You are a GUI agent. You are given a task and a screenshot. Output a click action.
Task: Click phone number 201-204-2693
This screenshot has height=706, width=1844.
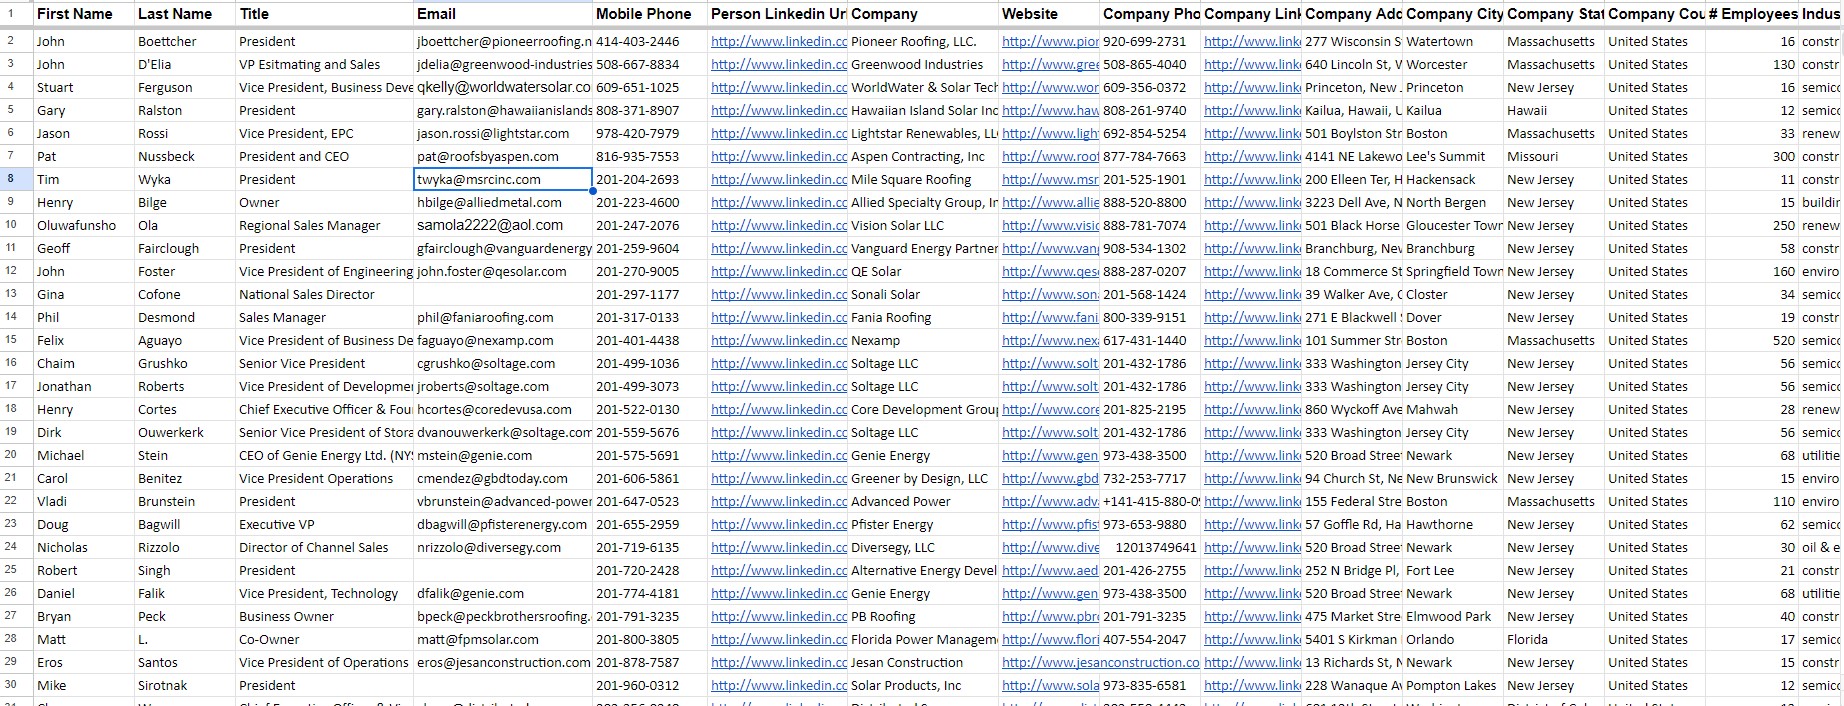[x=650, y=179]
